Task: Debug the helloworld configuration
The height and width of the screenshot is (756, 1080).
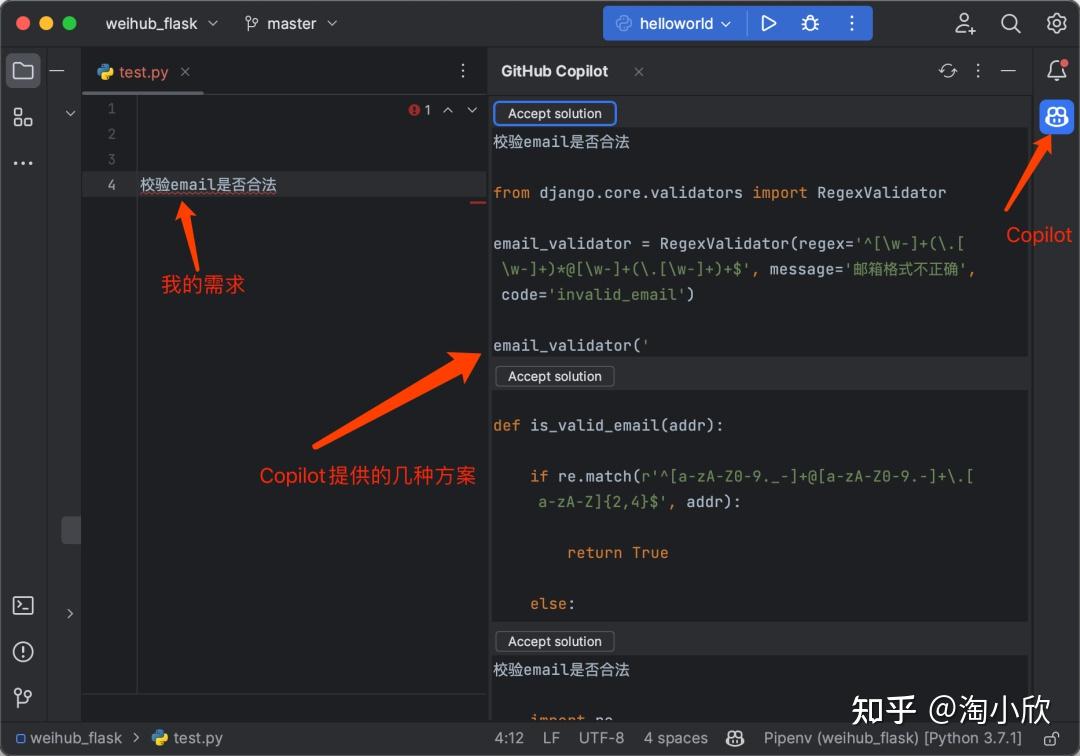Action: (810, 23)
